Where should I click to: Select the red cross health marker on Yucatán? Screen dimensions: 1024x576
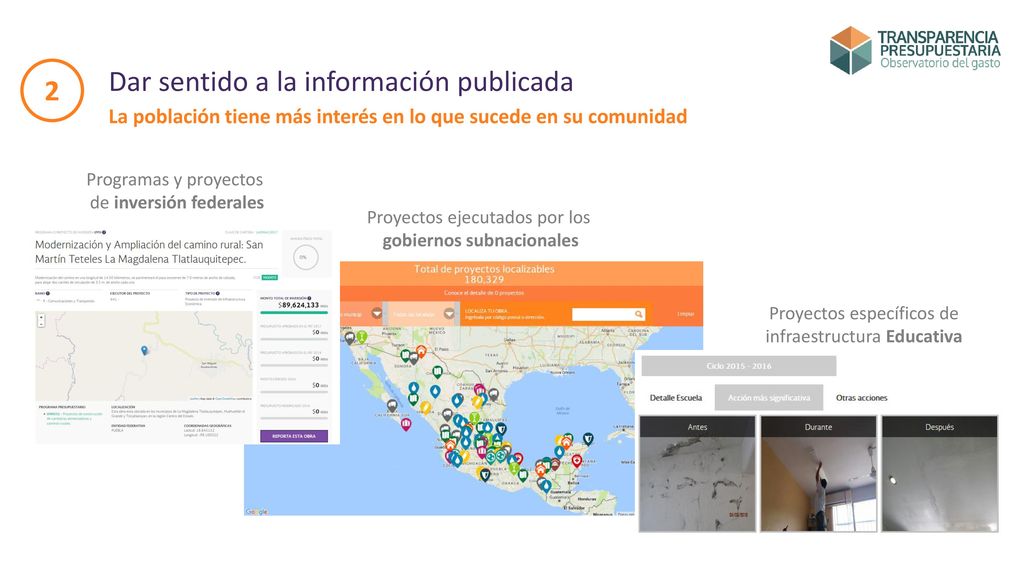577,461
